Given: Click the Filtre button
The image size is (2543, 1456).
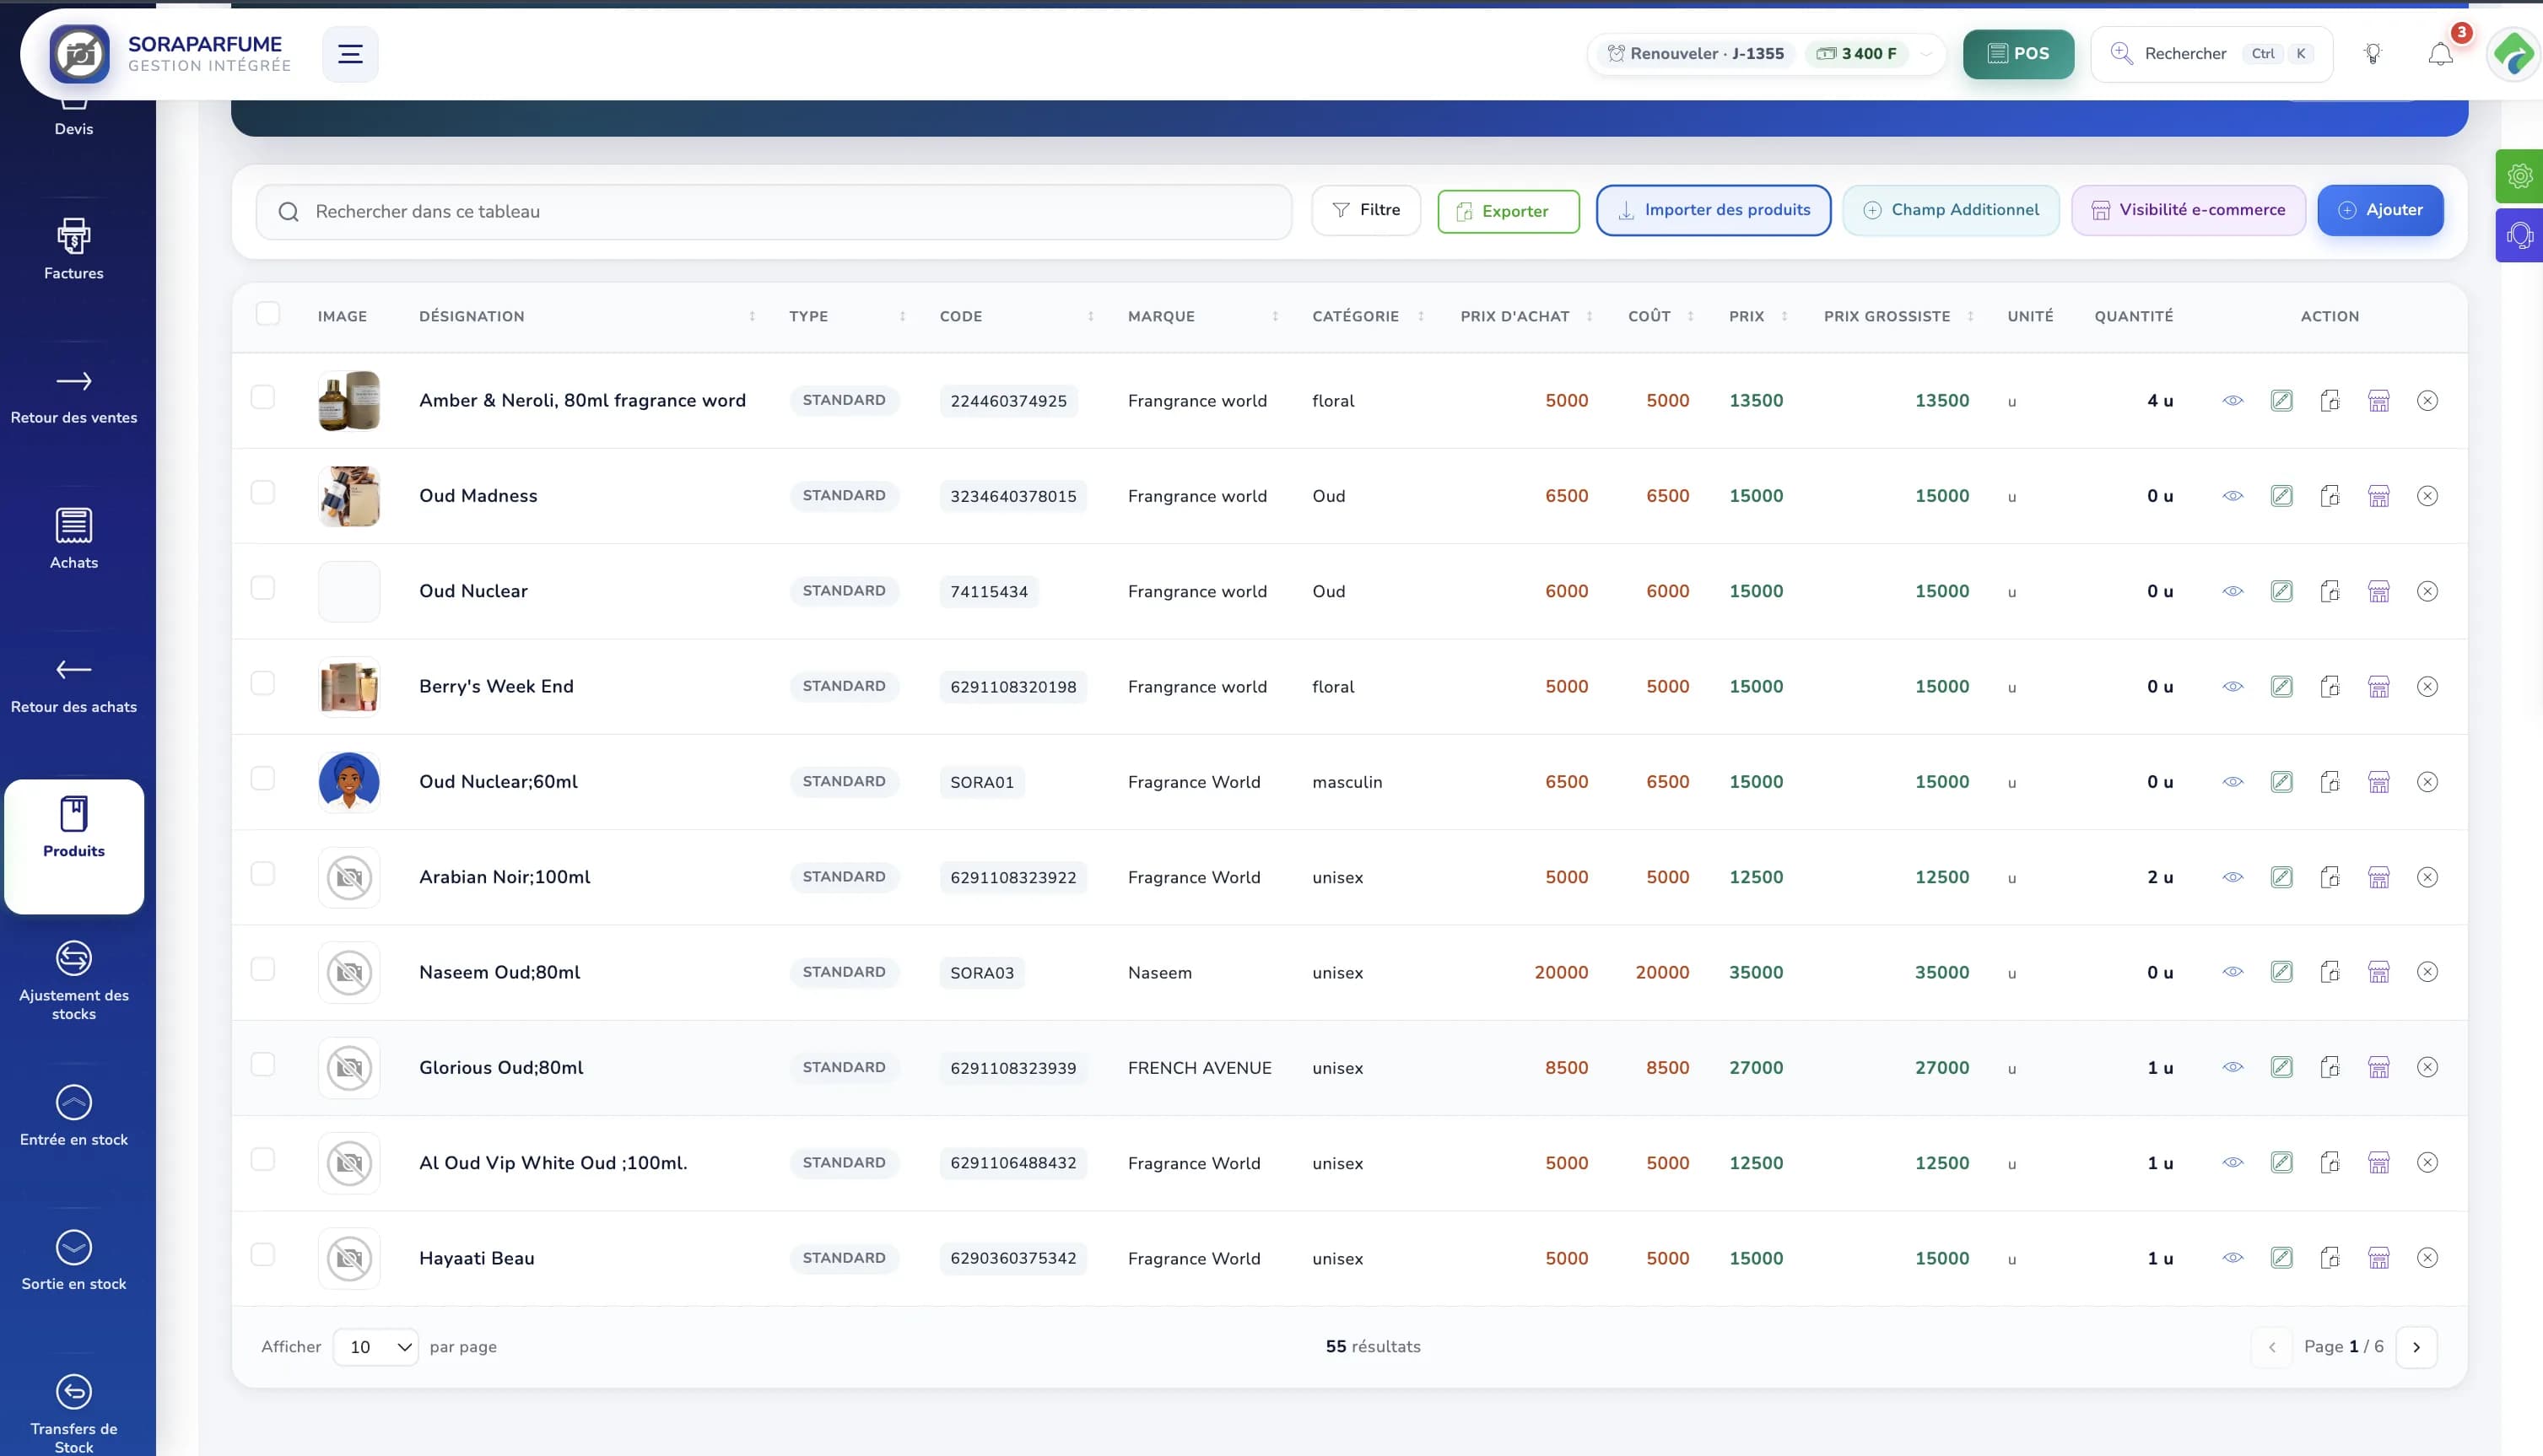Looking at the screenshot, I should (x=1366, y=210).
